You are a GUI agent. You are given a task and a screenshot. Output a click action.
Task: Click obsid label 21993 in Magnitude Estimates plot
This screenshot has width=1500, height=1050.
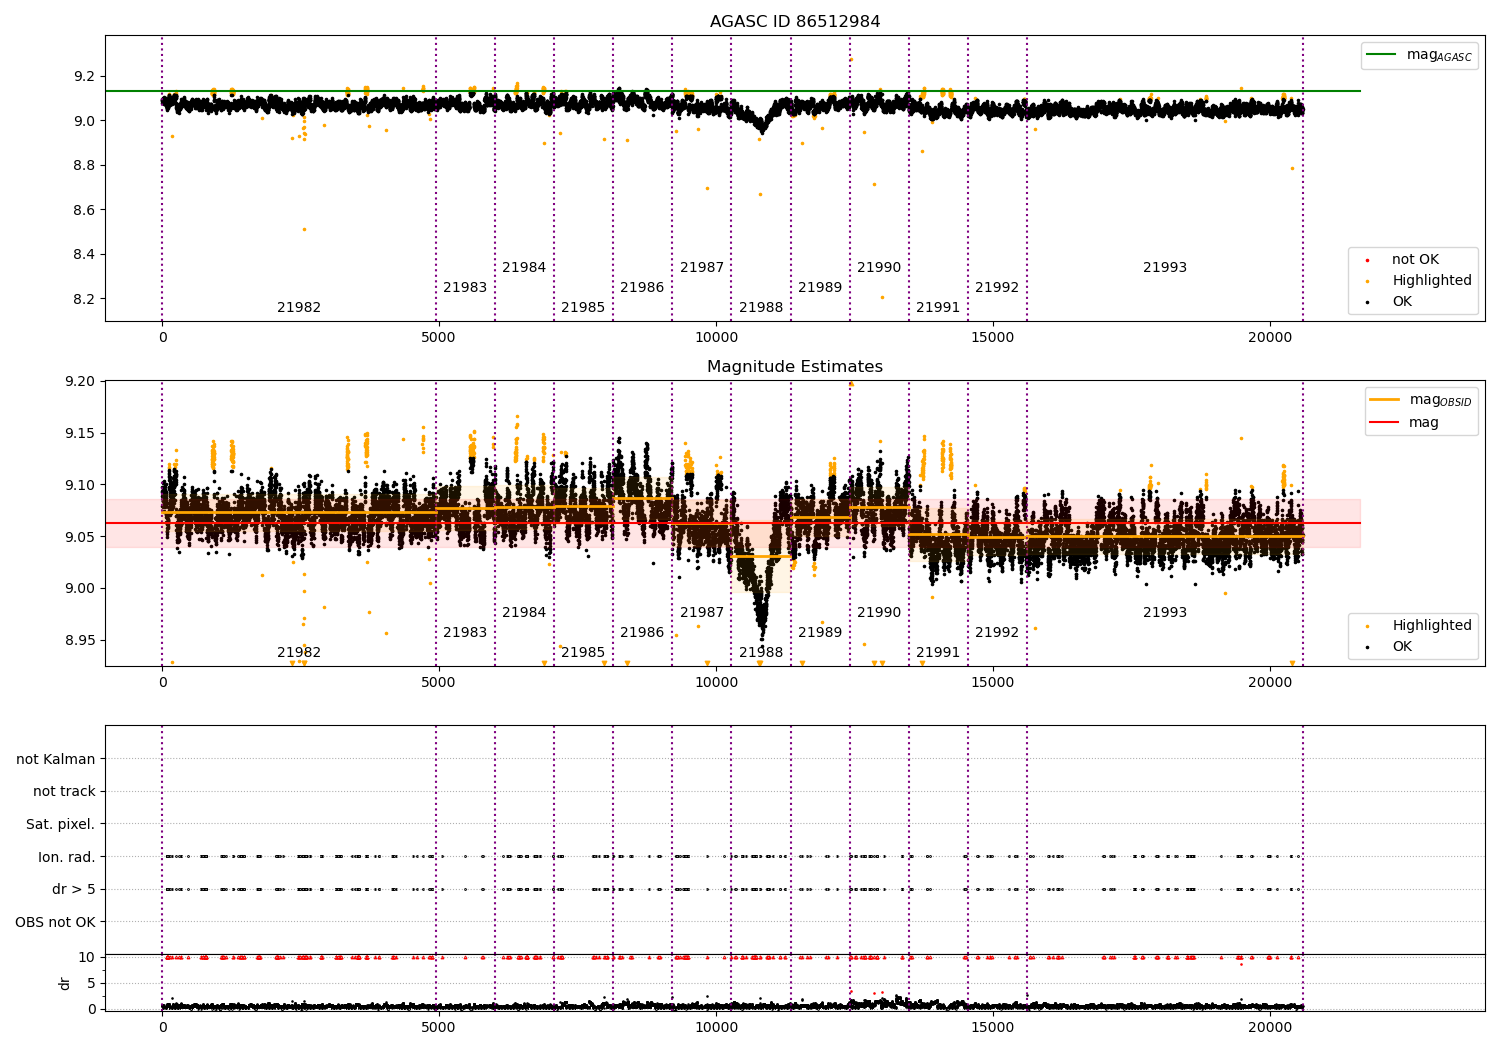(x=1165, y=612)
